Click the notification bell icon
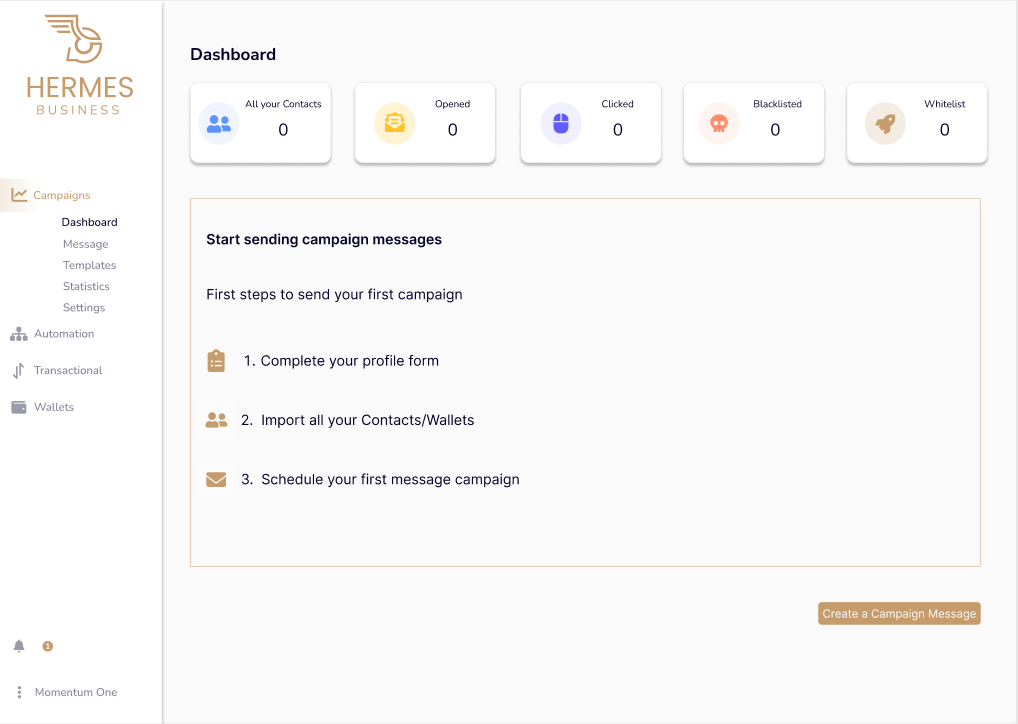The image size is (1018, 724). 18,646
